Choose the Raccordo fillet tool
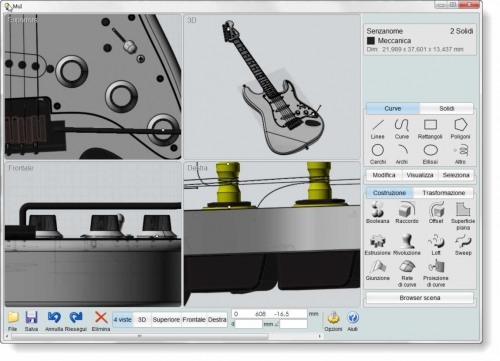 tap(407, 212)
